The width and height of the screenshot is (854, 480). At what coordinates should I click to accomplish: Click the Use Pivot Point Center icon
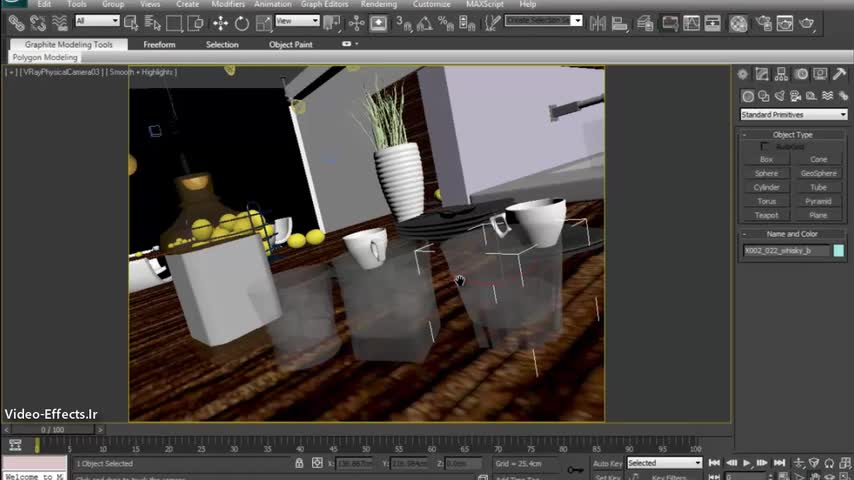coord(331,23)
